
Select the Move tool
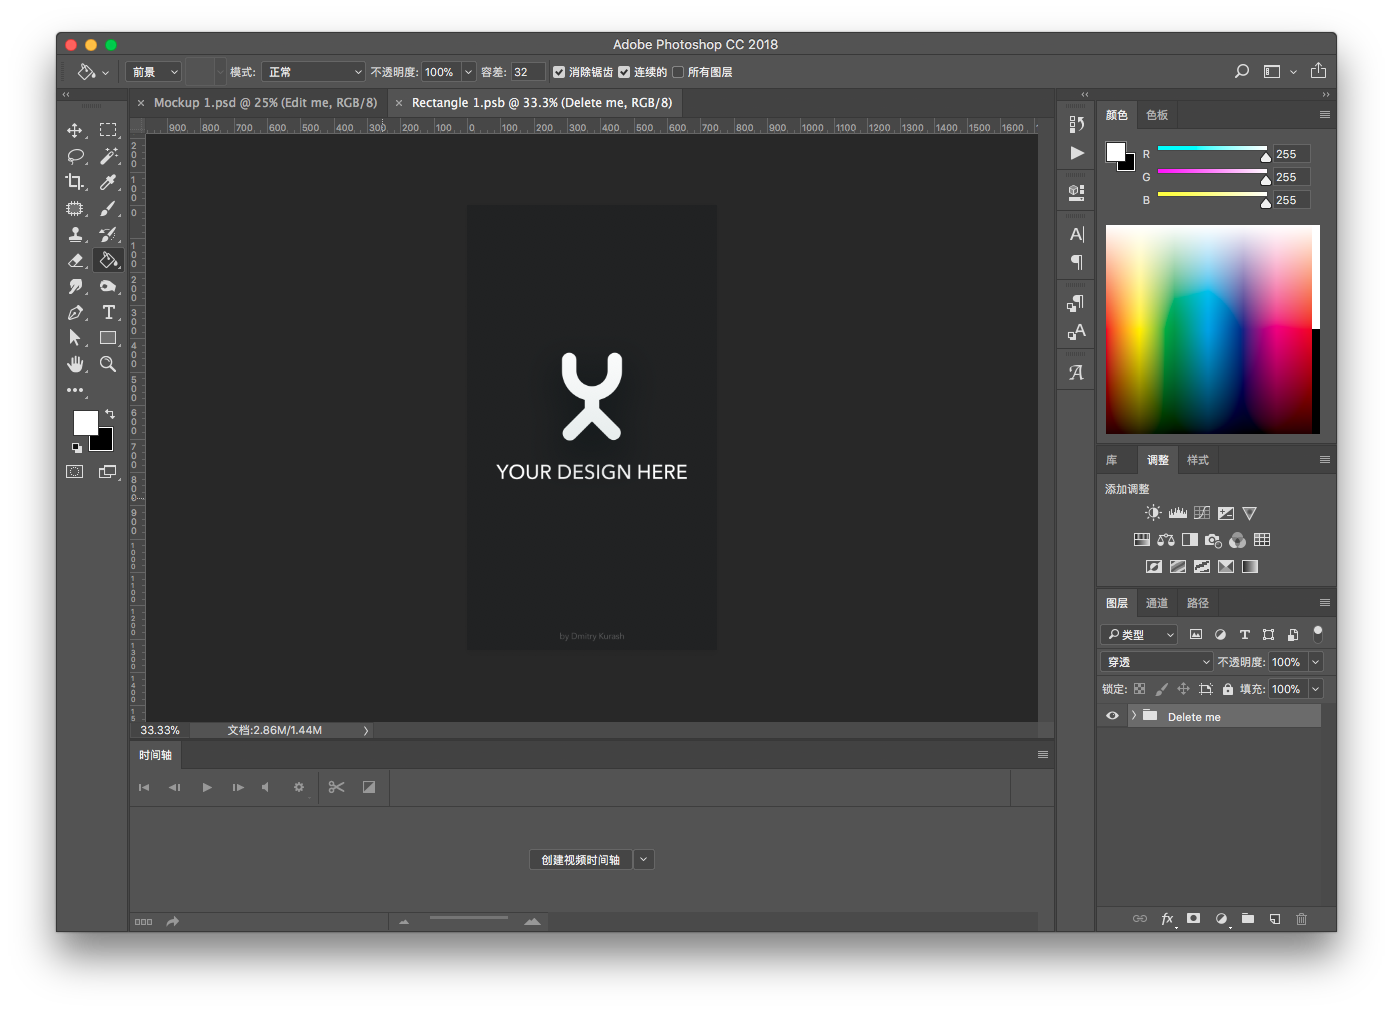tap(75, 130)
